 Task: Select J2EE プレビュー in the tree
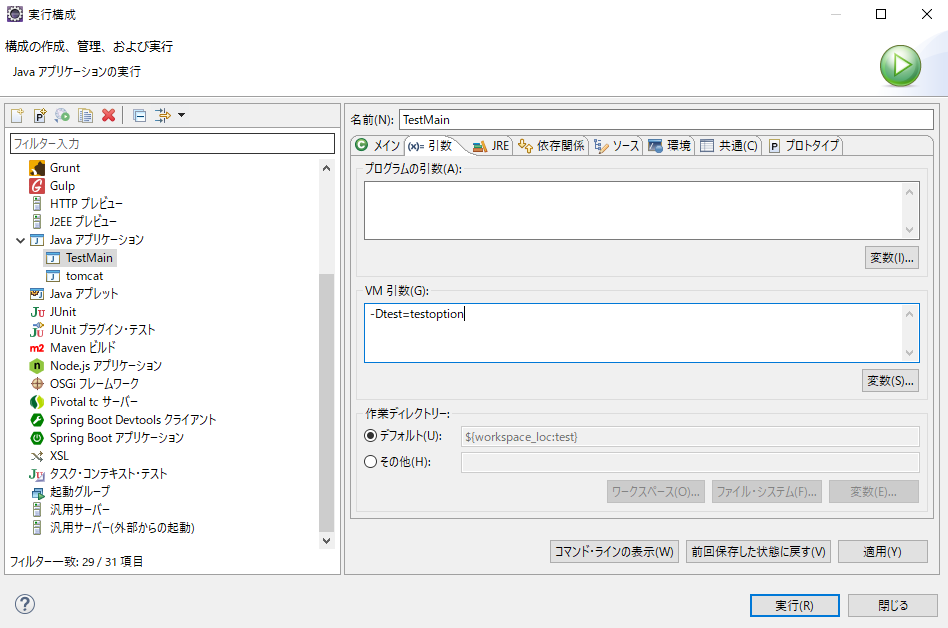coord(83,222)
